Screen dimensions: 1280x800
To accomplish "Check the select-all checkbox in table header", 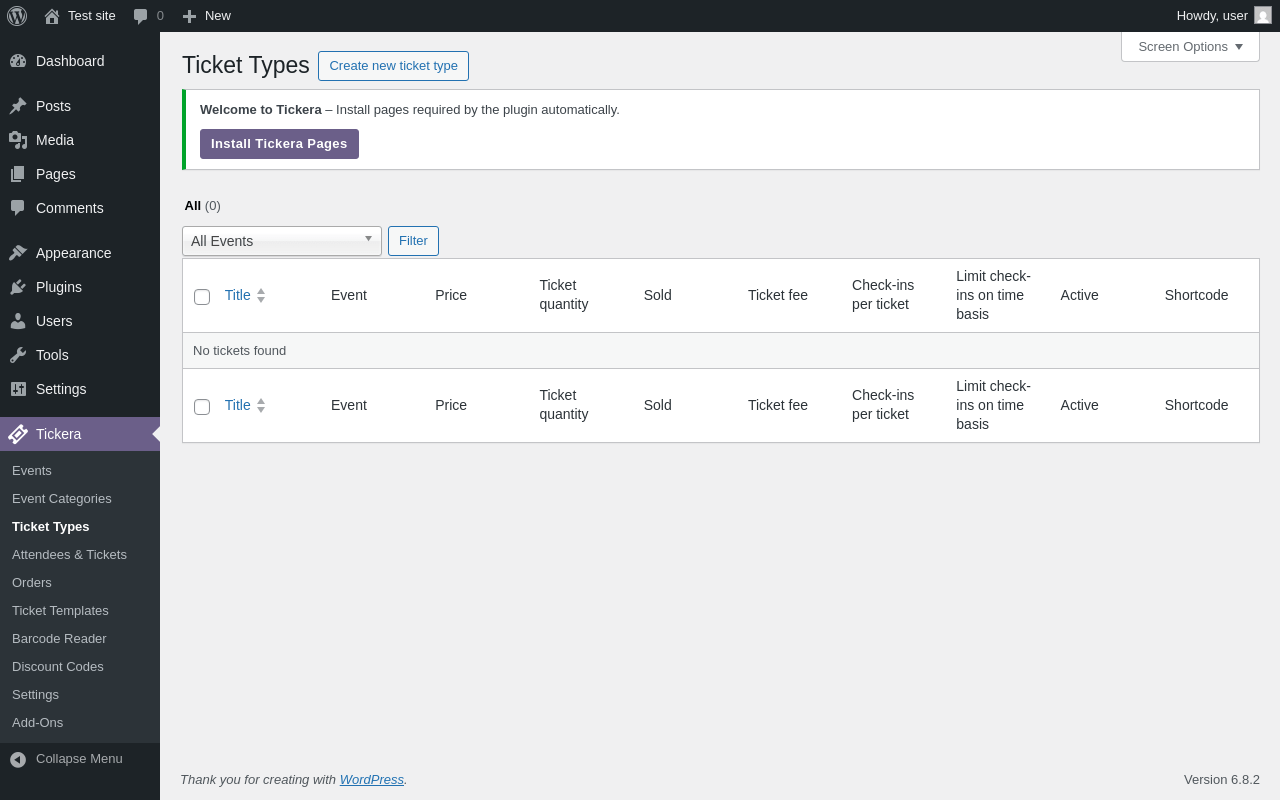I will click(x=202, y=297).
